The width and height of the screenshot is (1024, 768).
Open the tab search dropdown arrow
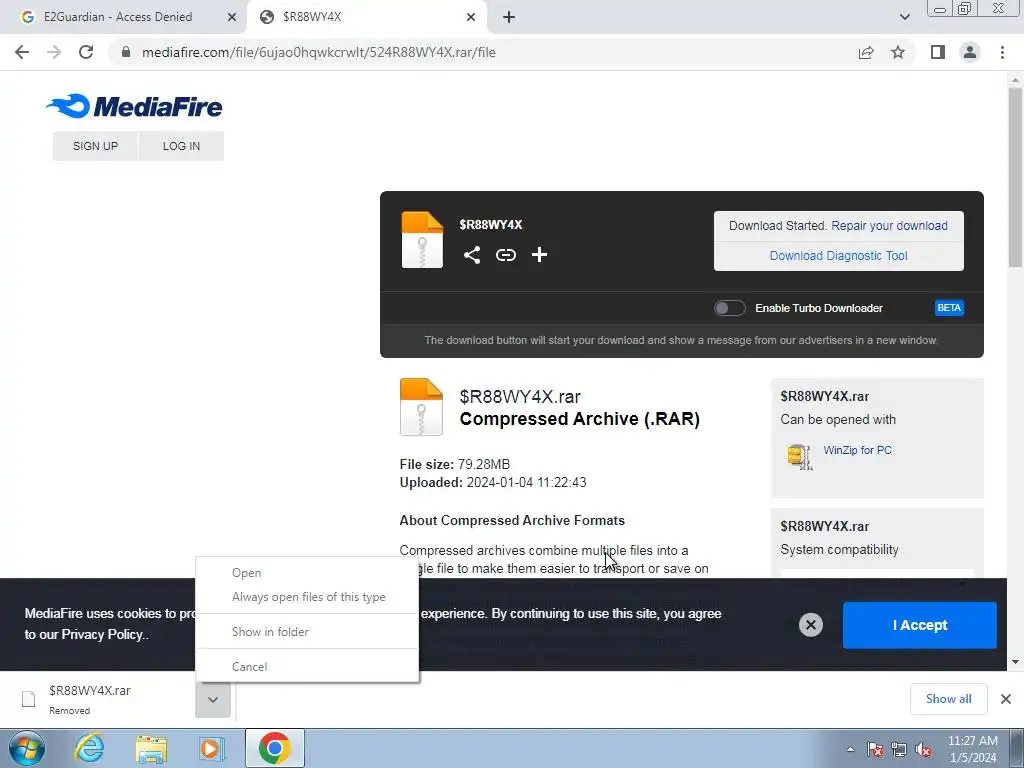(904, 17)
